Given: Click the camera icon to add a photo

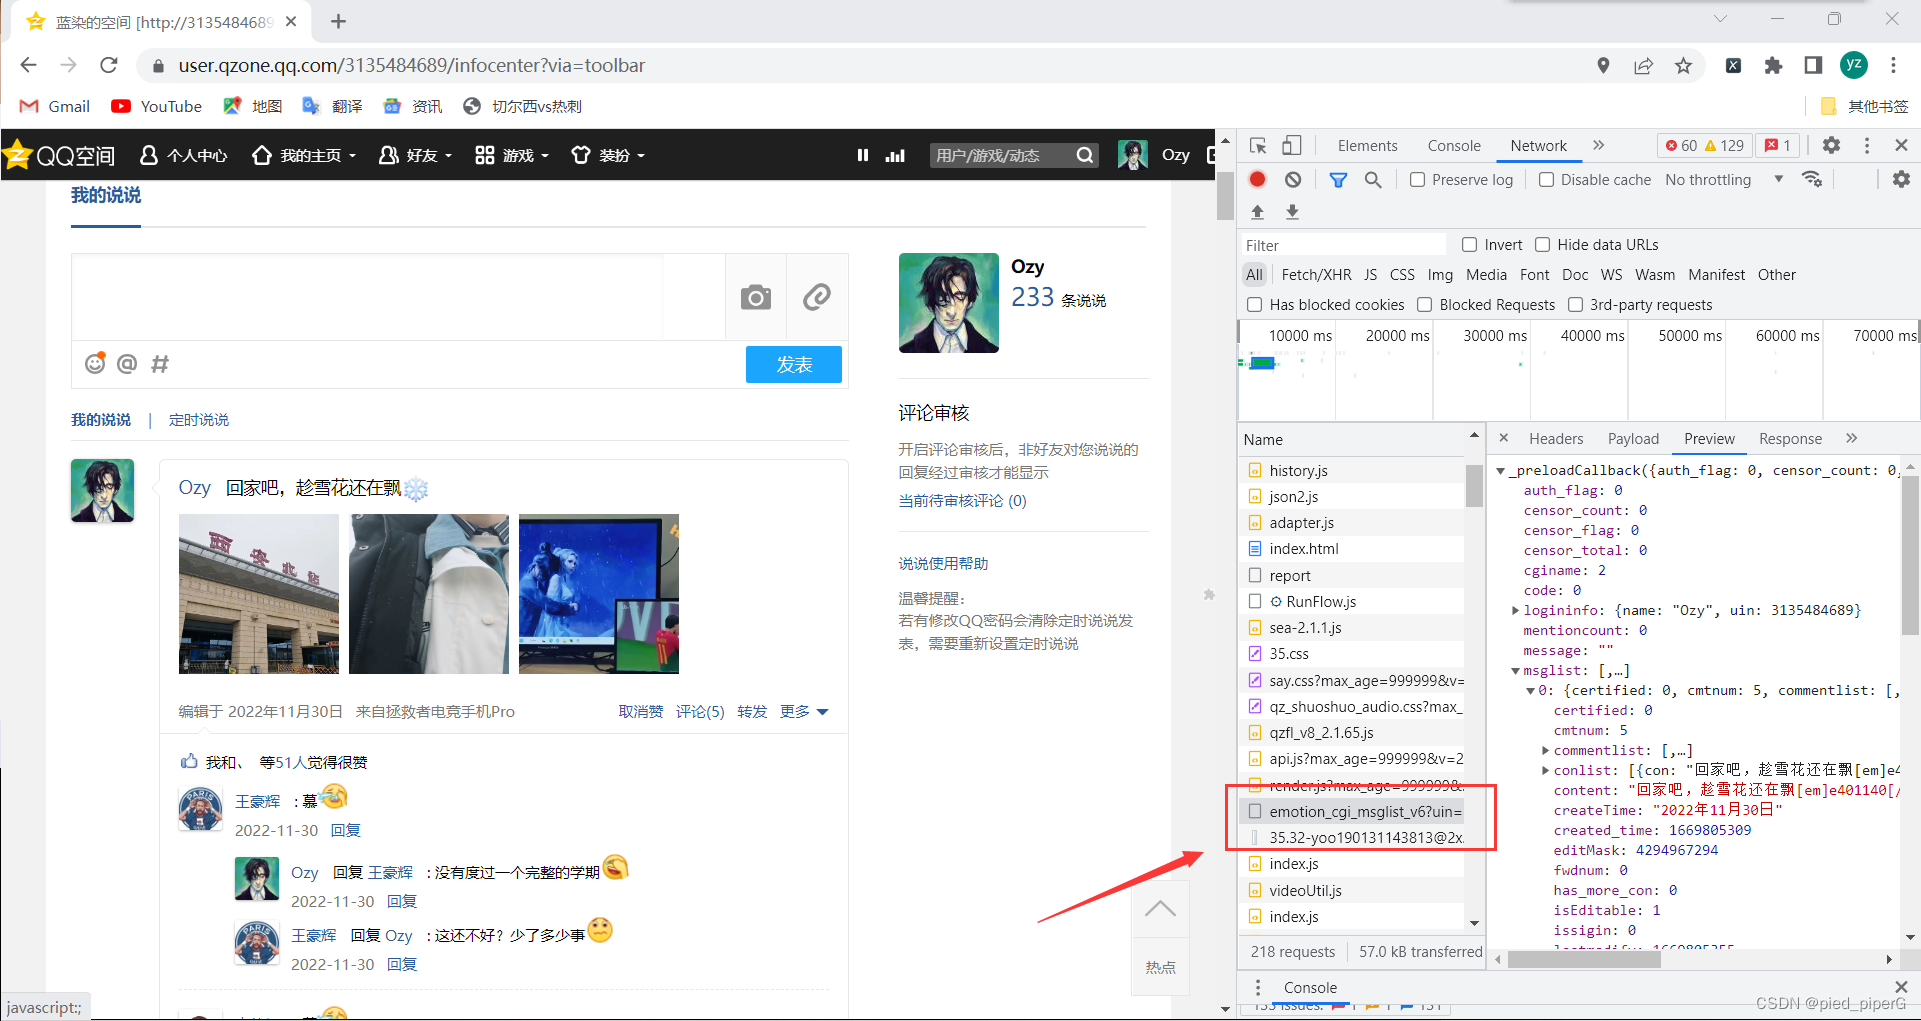Looking at the screenshot, I should pos(755,297).
